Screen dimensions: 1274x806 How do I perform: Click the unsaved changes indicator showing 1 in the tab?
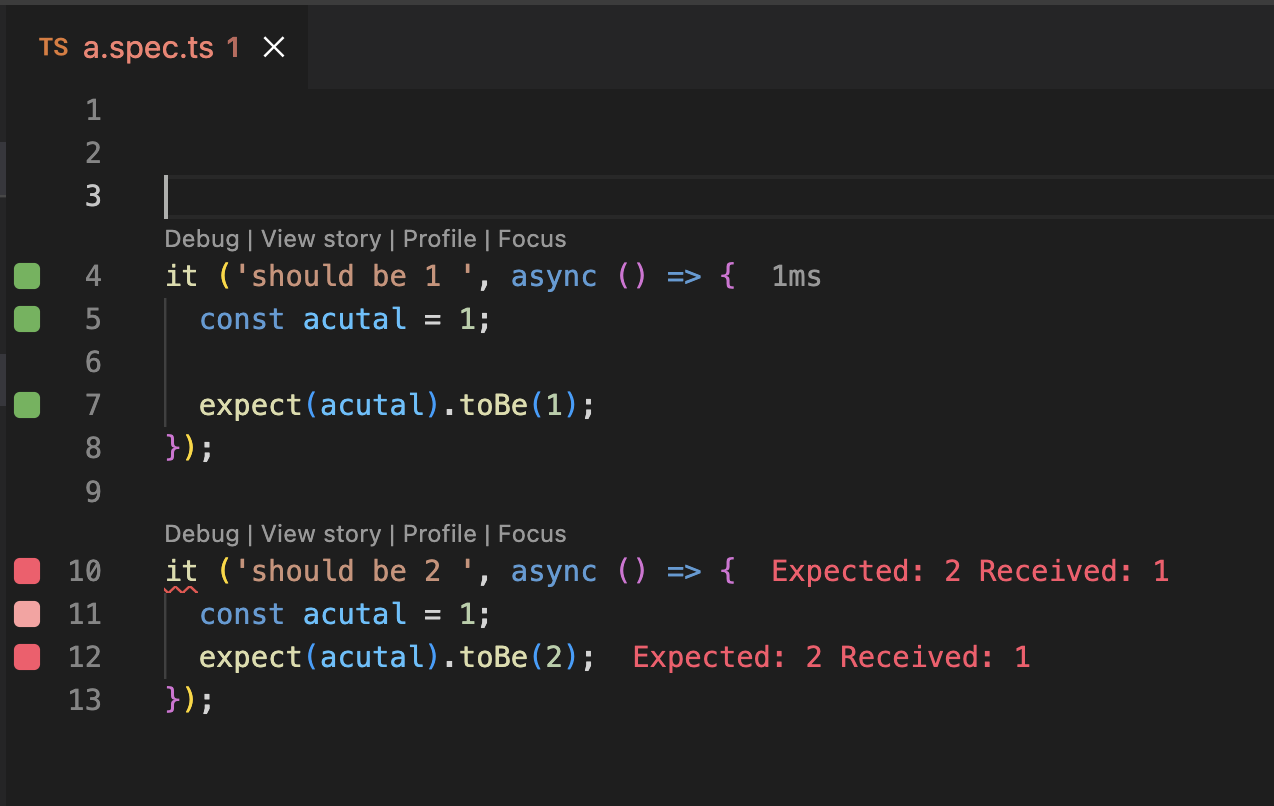point(232,46)
